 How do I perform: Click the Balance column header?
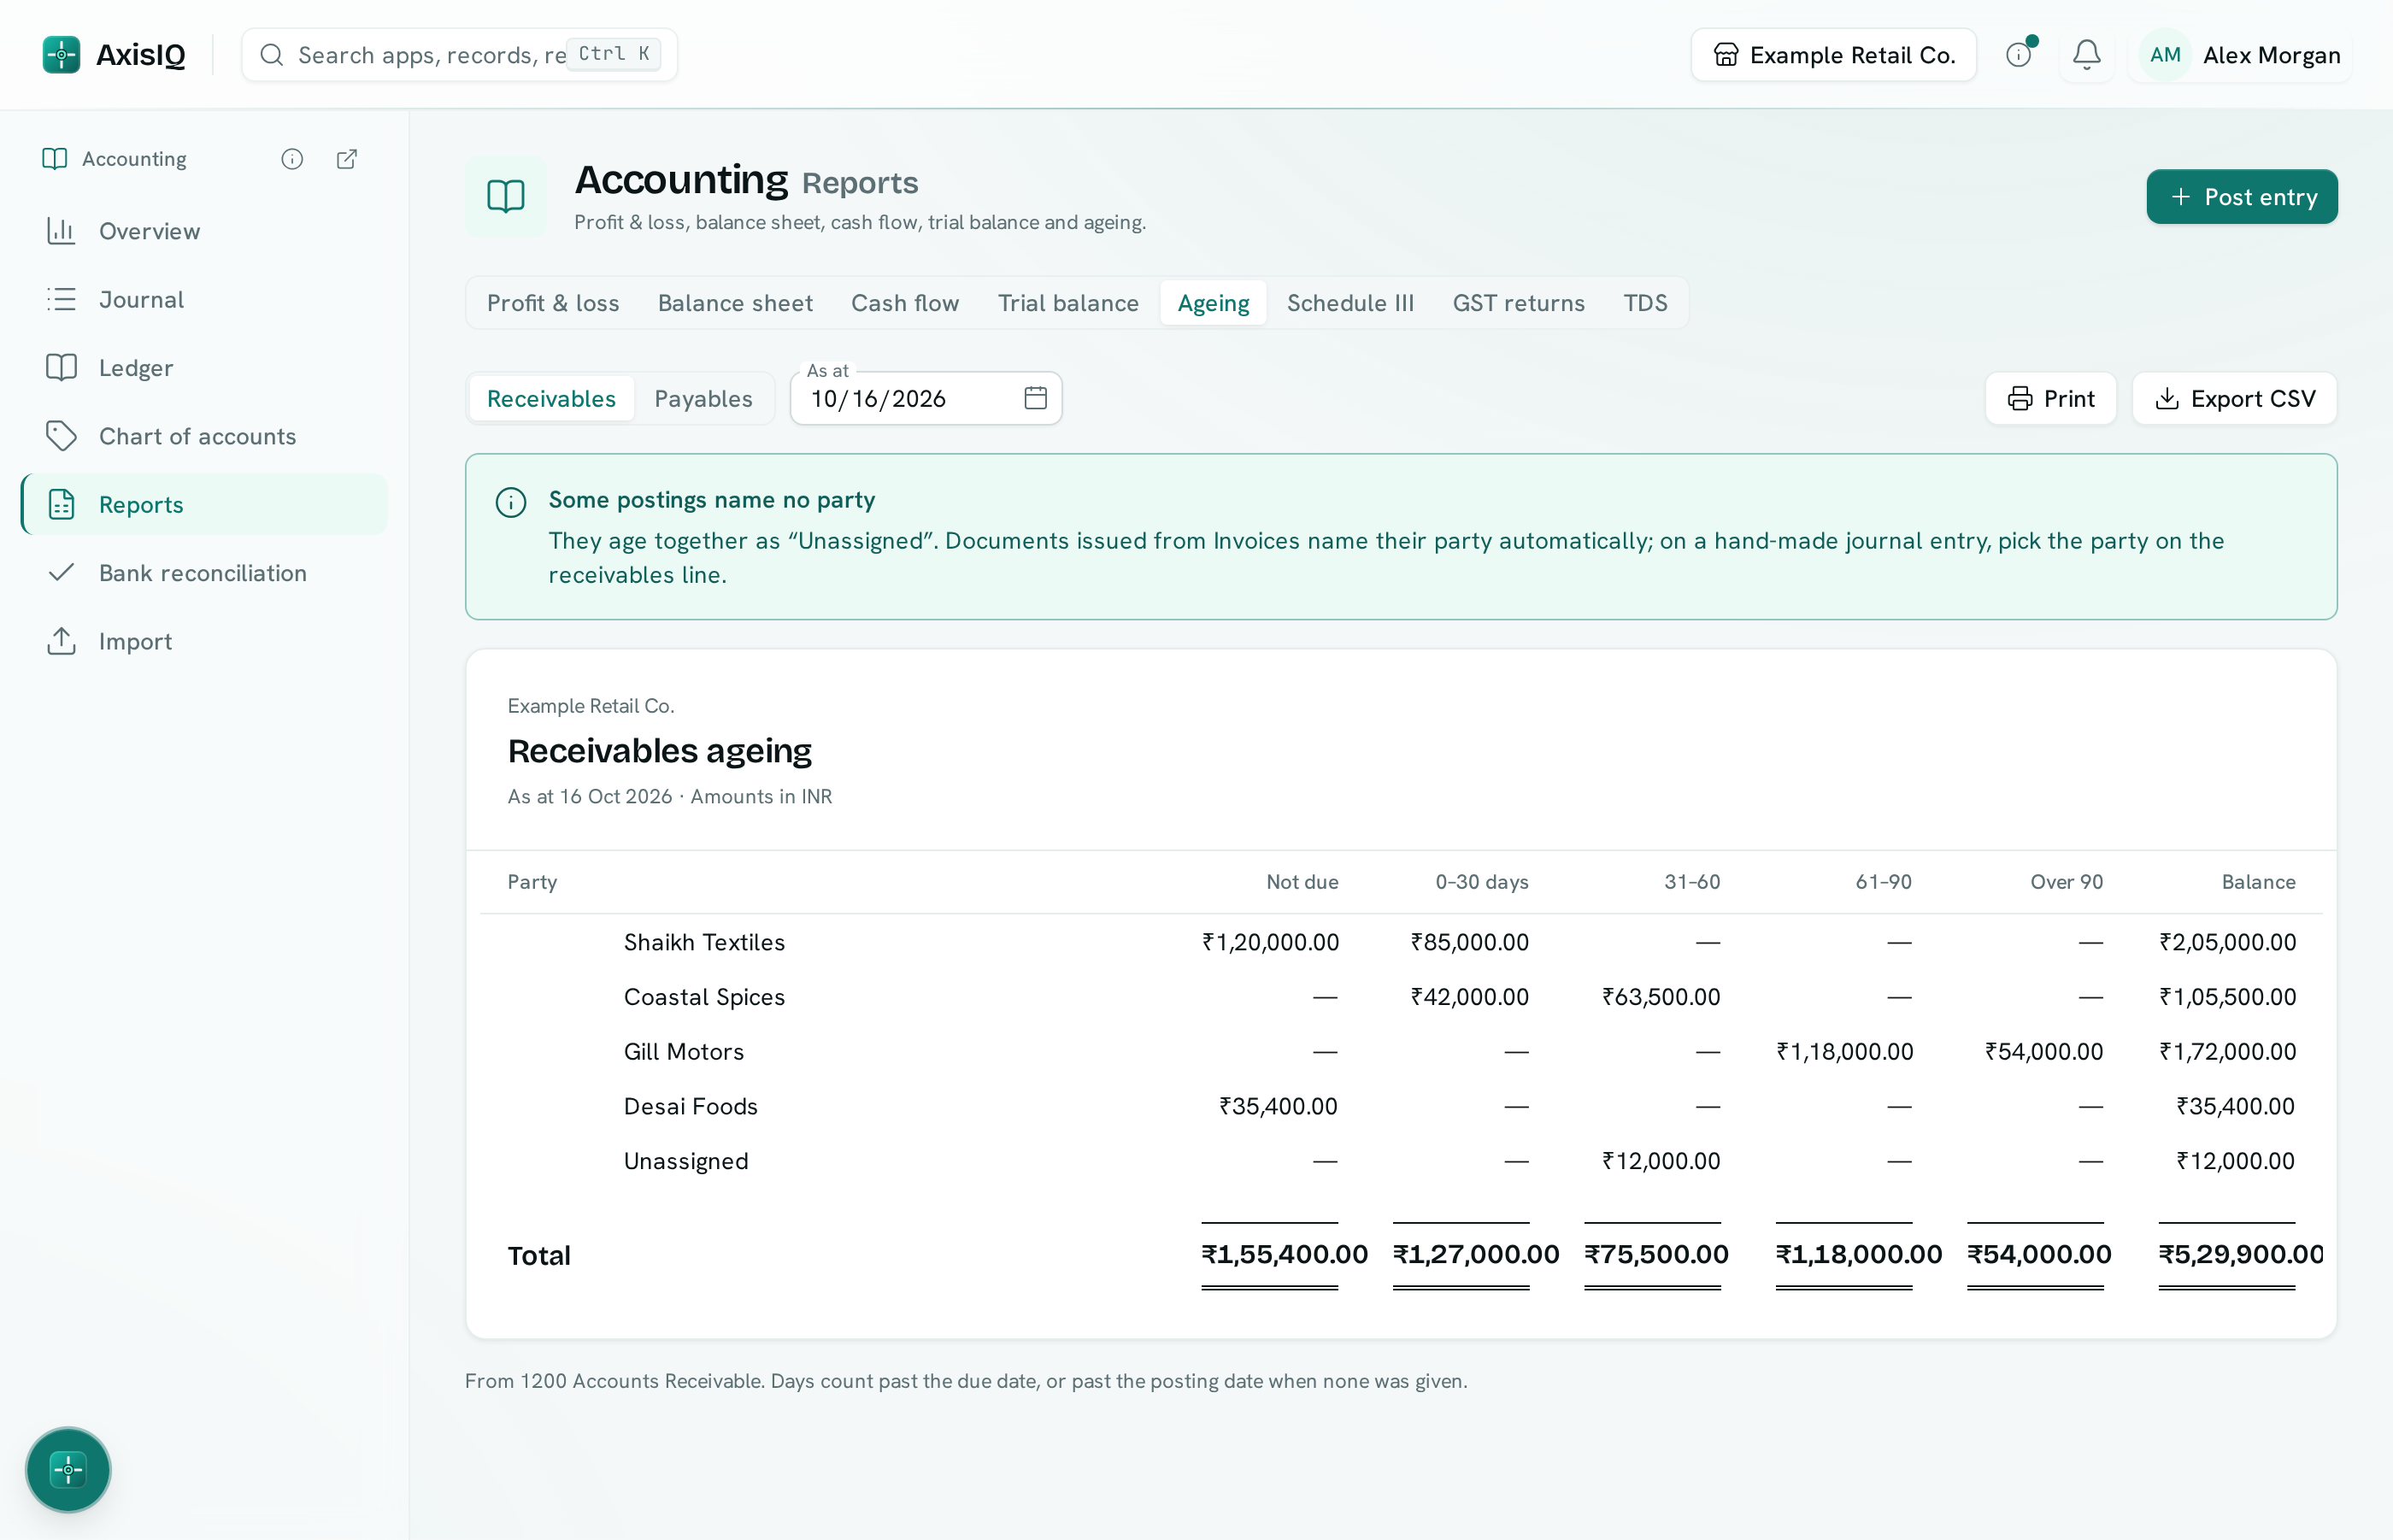[2258, 882]
